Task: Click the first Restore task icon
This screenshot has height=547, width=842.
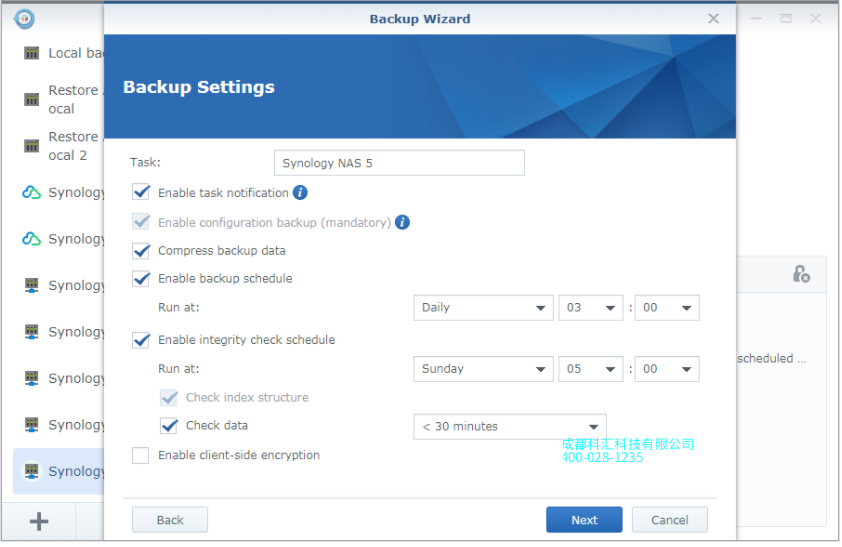Action: [32, 99]
